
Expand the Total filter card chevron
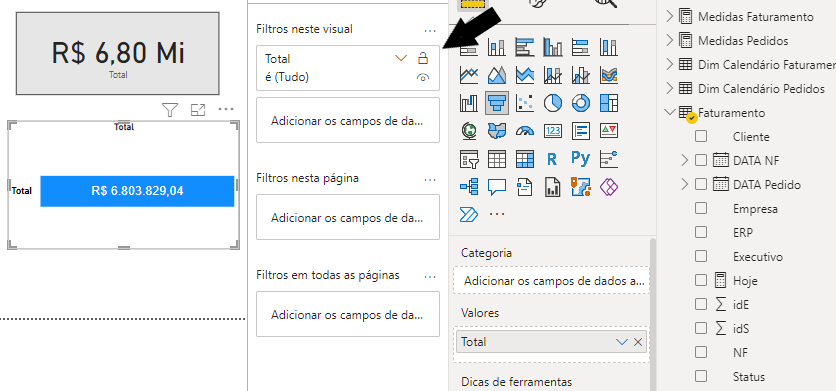tap(401, 58)
